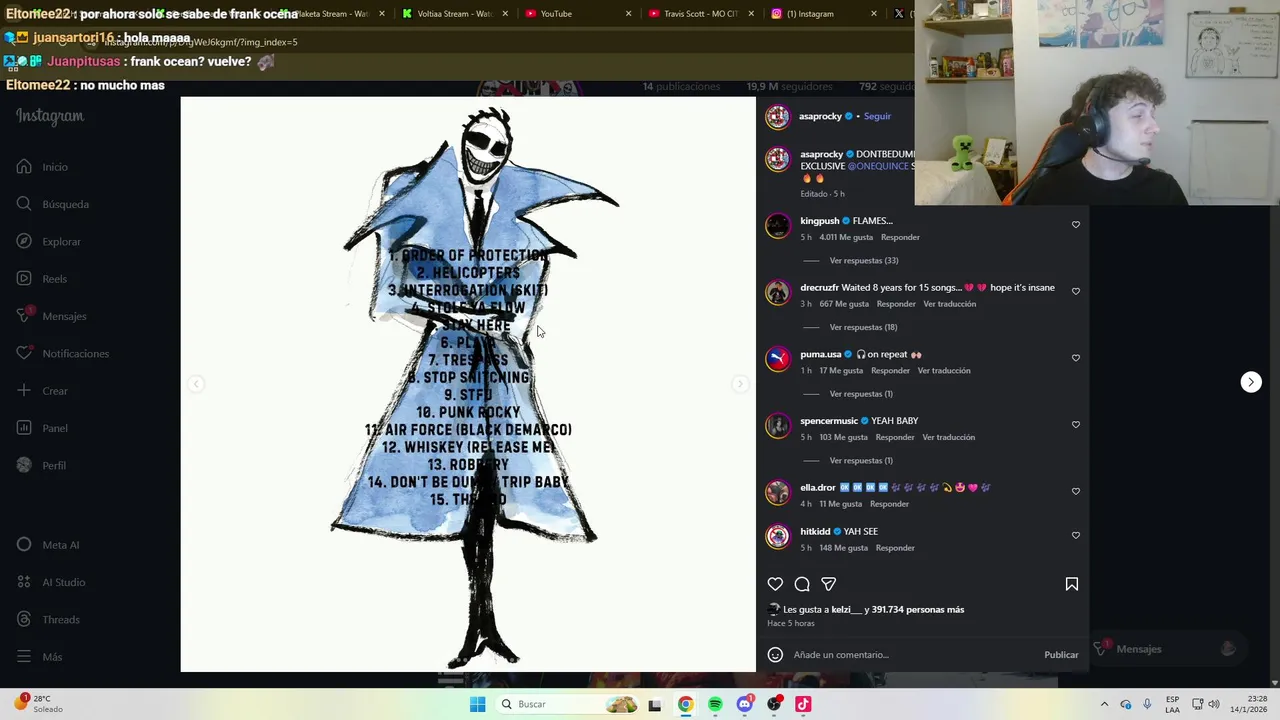Show next image in the carousel
1280x720 pixels.
click(x=740, y=384)
